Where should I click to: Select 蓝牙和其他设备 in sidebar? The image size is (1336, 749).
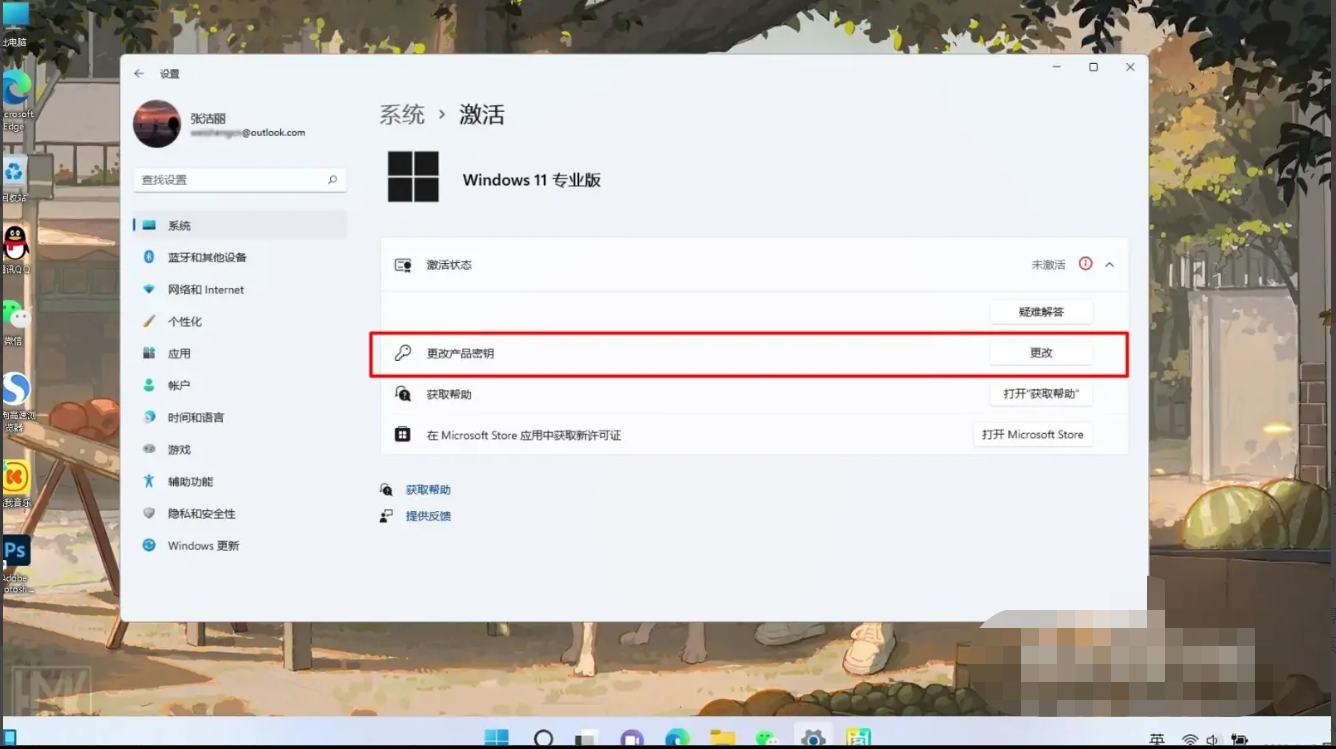(x=206, y=257)
